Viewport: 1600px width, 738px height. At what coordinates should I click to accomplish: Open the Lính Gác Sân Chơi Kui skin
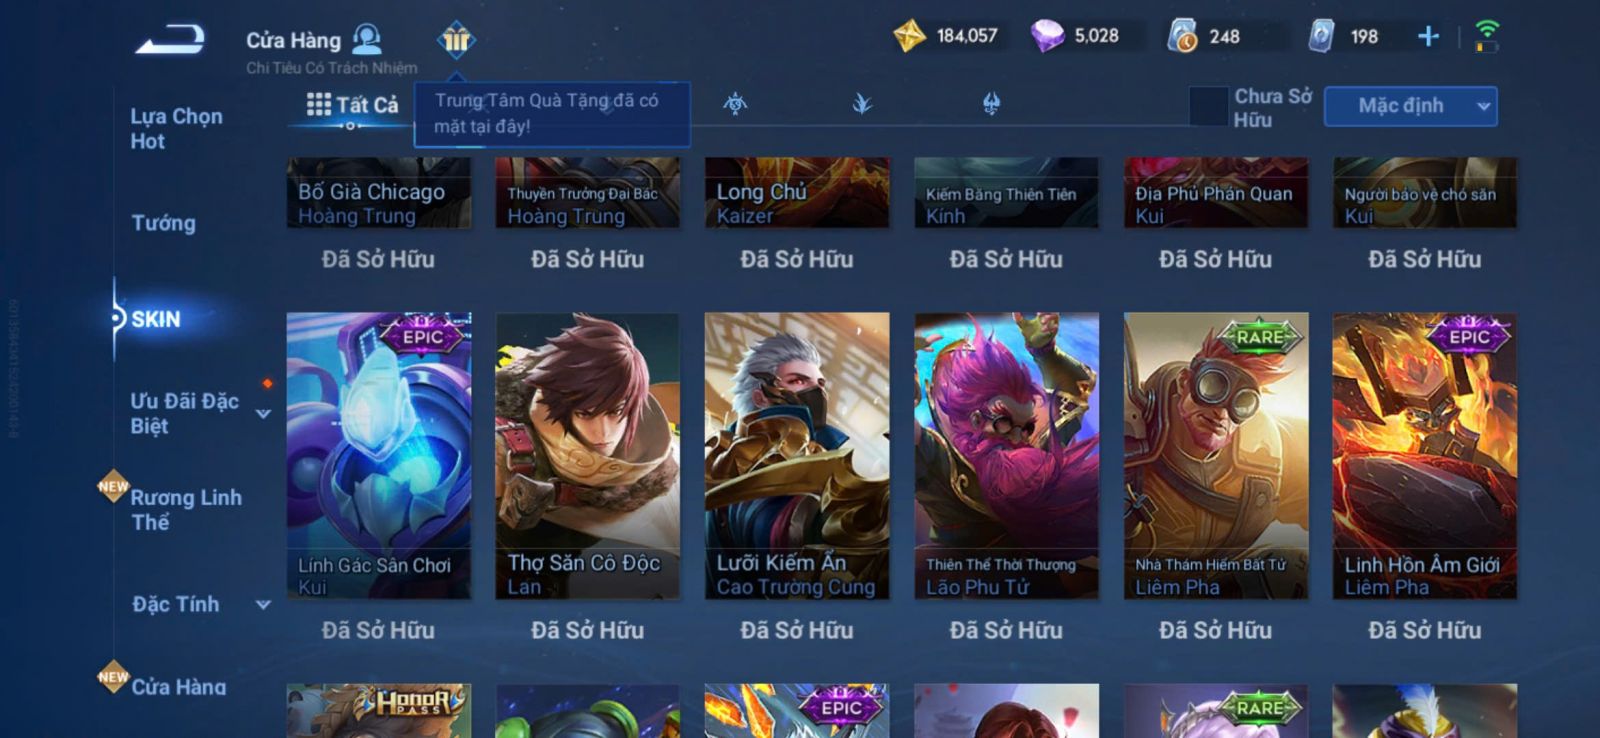[378, 456]
